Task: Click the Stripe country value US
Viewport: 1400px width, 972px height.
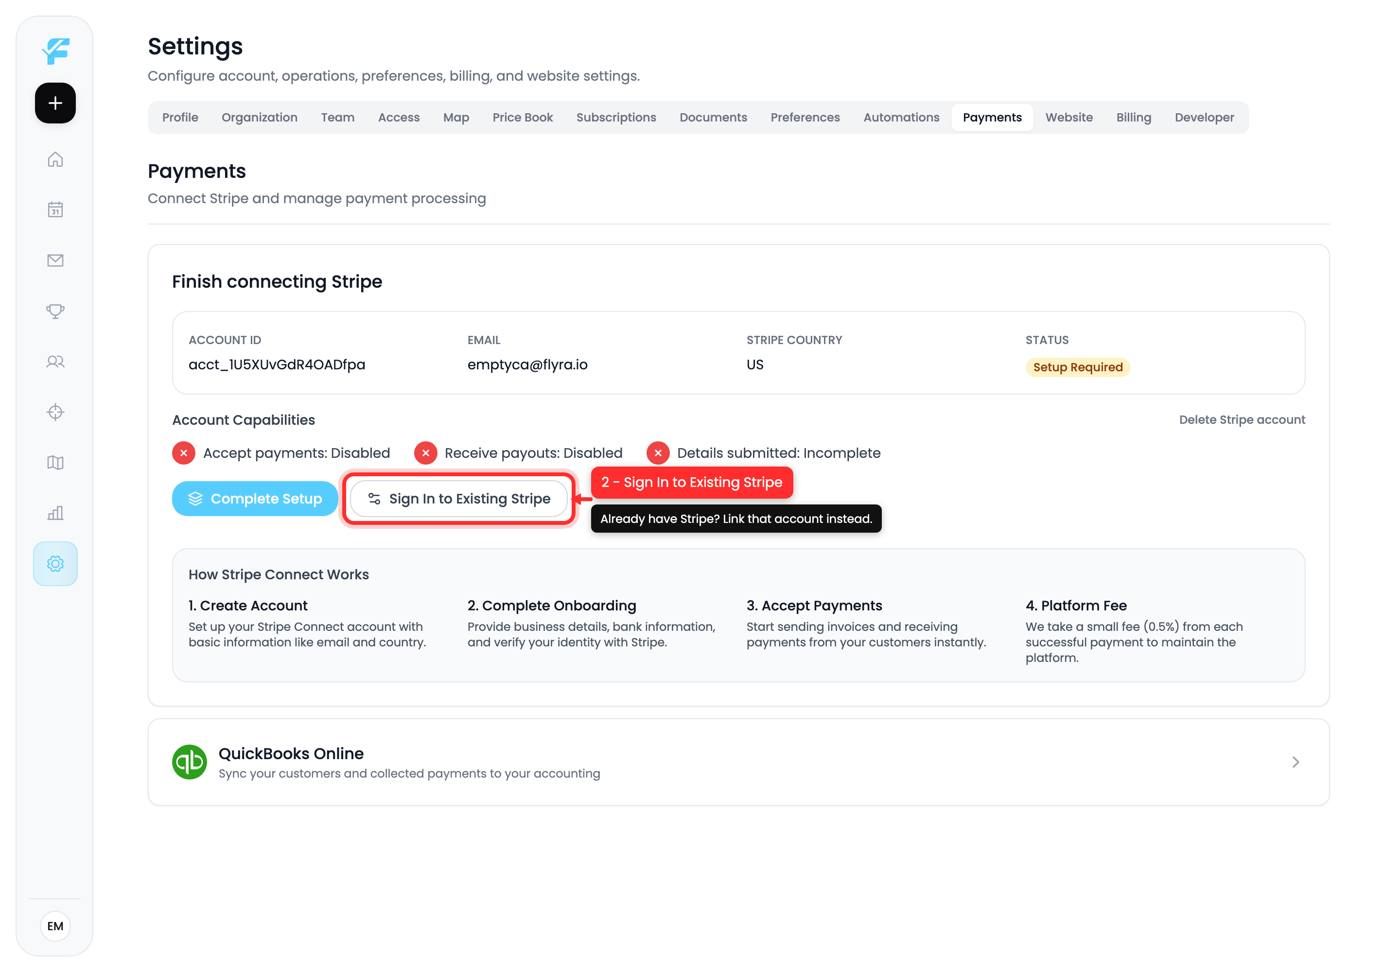Action: tap(755, 365)
